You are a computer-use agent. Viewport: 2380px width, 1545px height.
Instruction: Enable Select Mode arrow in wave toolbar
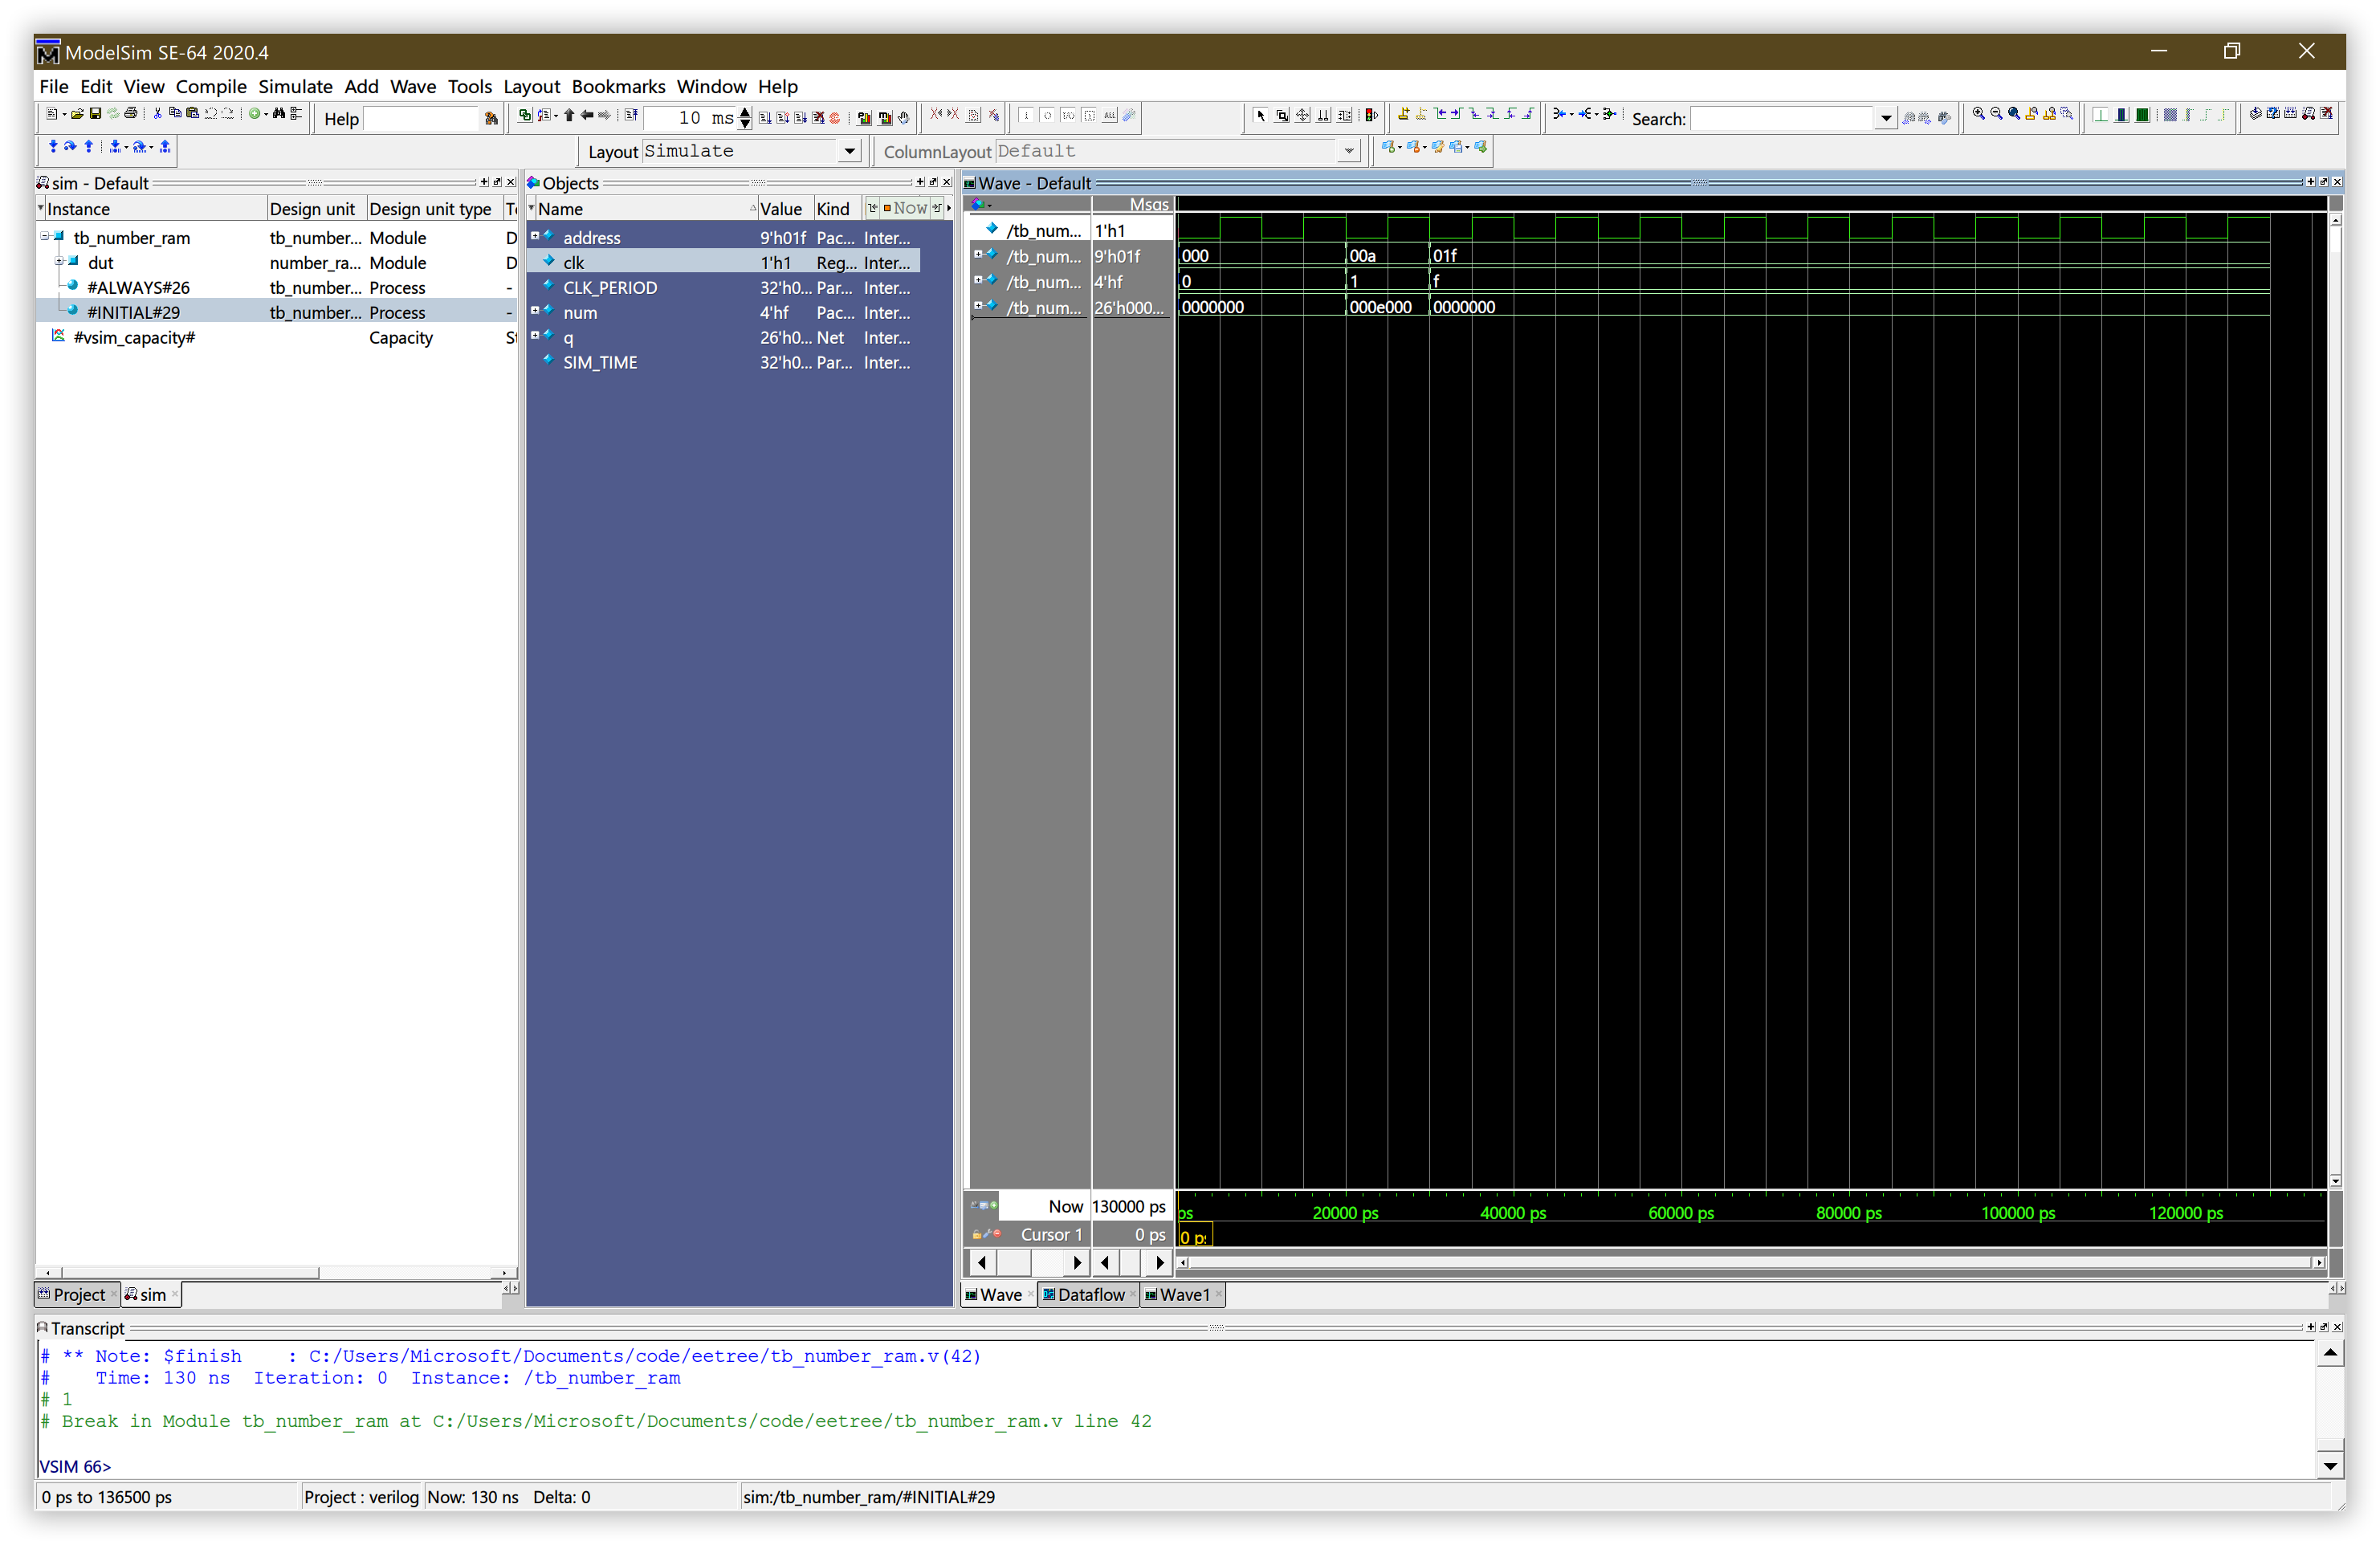pyautogui.click(x=1261, y=116)
